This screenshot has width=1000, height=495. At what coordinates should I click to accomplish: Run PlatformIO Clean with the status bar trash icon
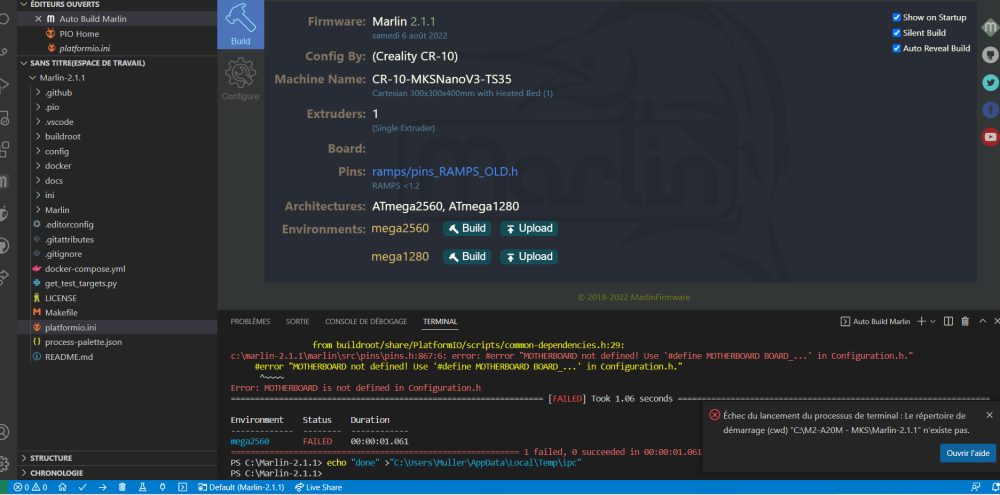pyautogui.click(x=122, y=487)
